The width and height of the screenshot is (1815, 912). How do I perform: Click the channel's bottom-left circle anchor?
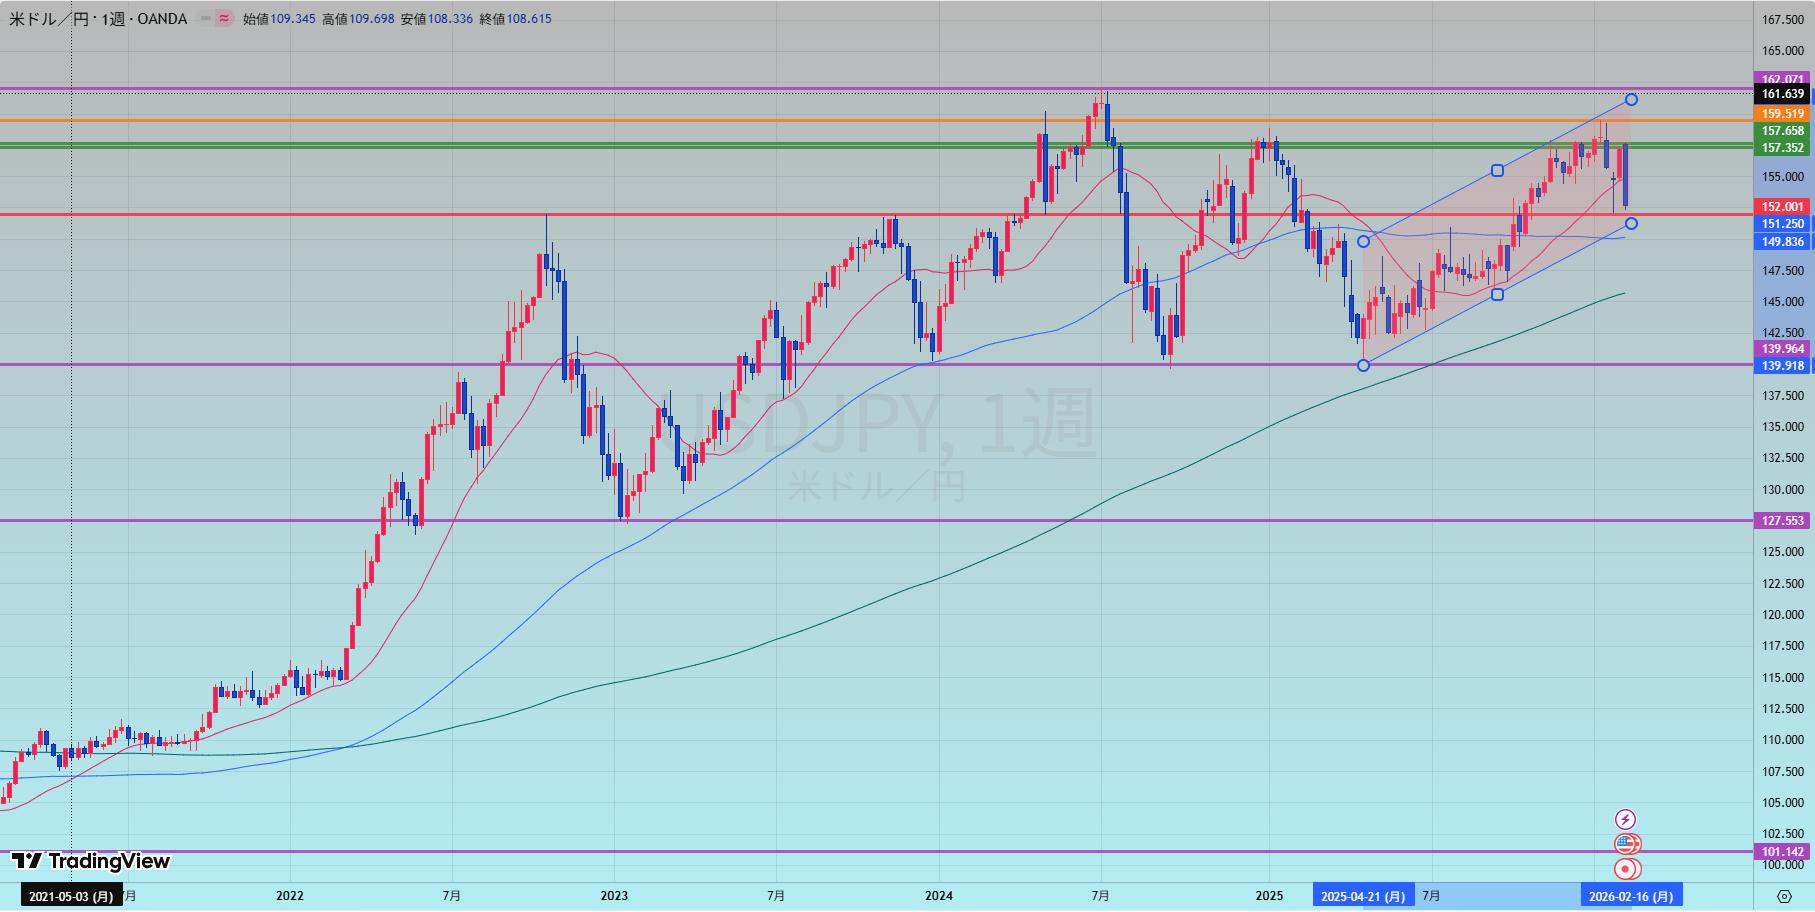[x=1363, y=366]
